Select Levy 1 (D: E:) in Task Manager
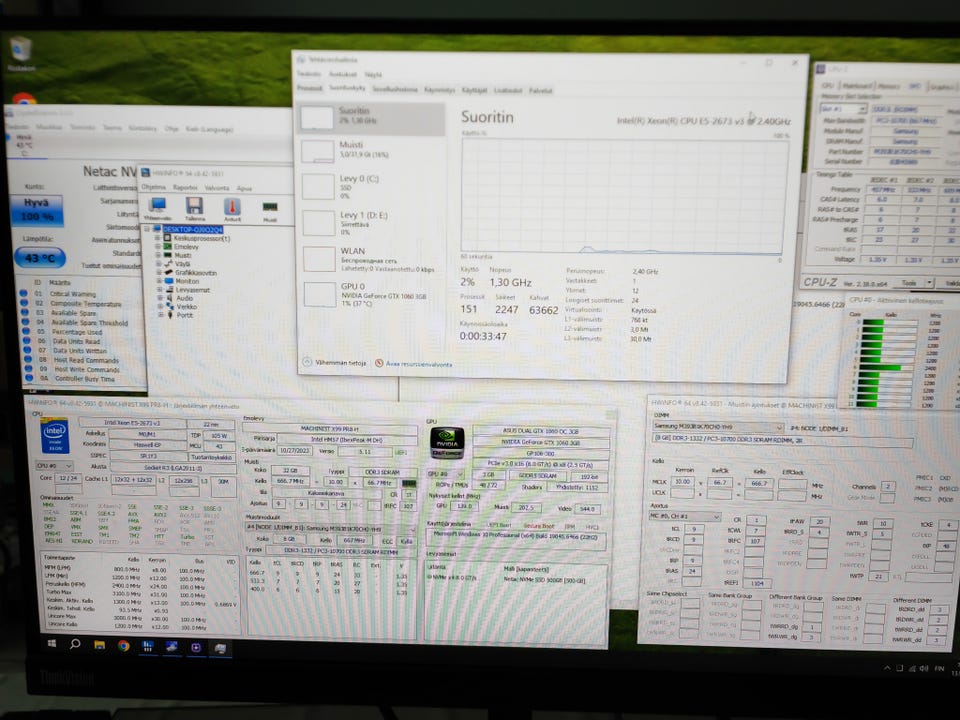The width and height of the screenshot is (960, 720). 372,223
